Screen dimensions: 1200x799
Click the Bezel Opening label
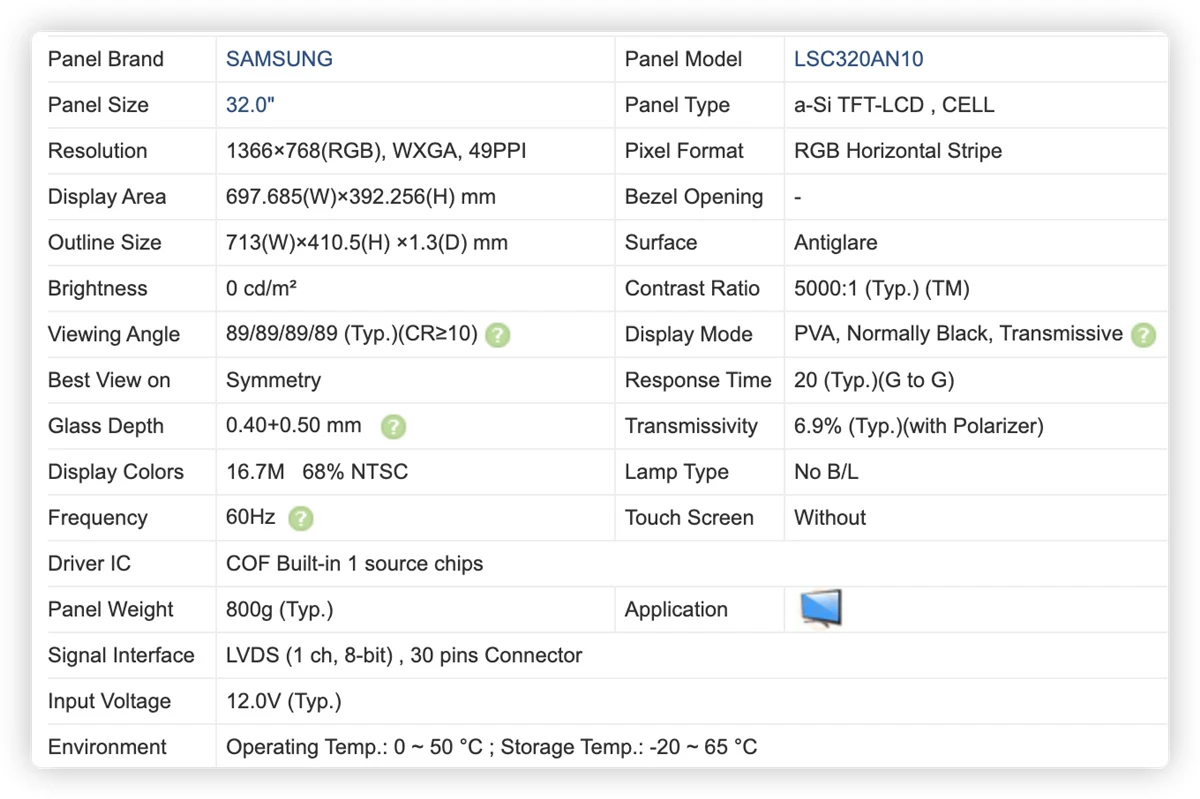click(694, 197)
